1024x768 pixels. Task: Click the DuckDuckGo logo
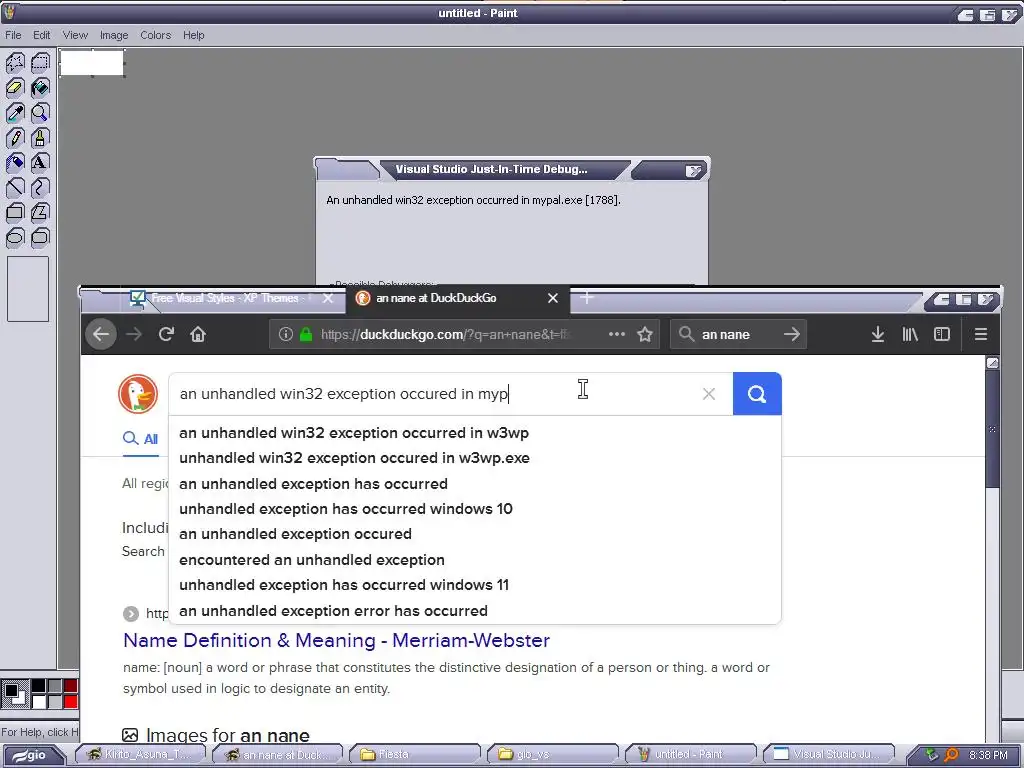138,394
